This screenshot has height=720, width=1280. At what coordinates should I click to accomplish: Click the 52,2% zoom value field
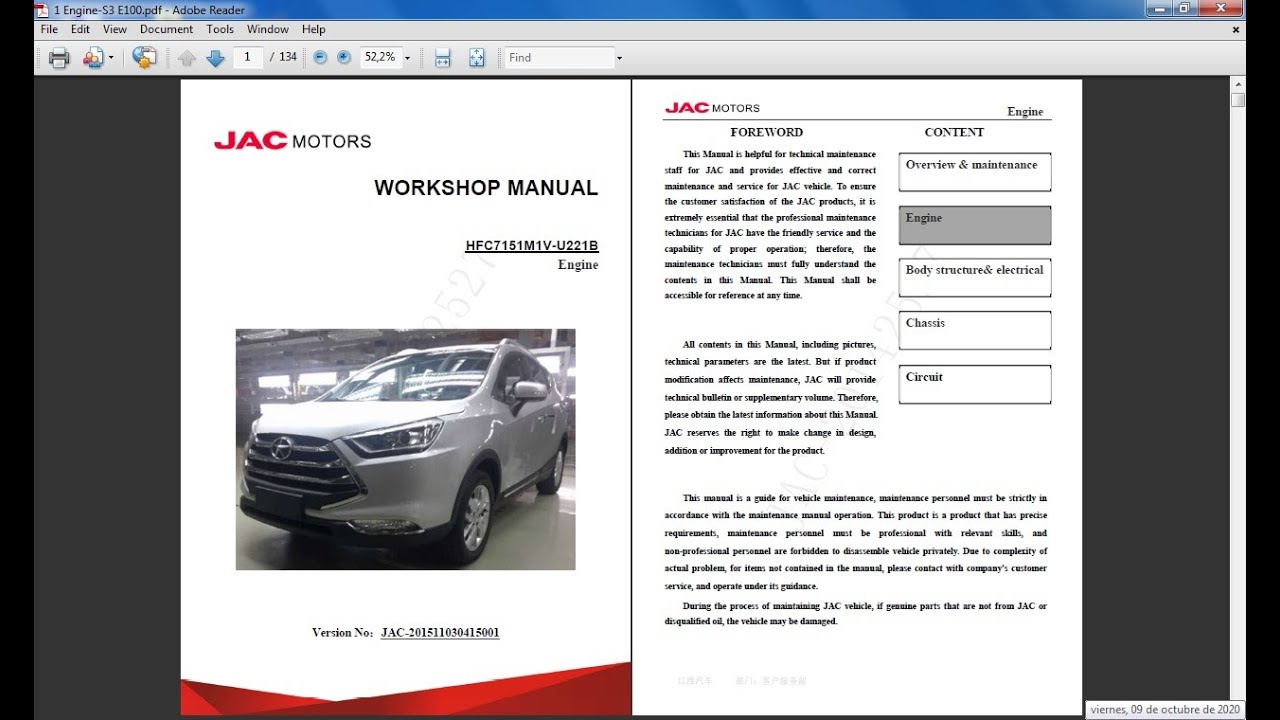pos(379,57)
